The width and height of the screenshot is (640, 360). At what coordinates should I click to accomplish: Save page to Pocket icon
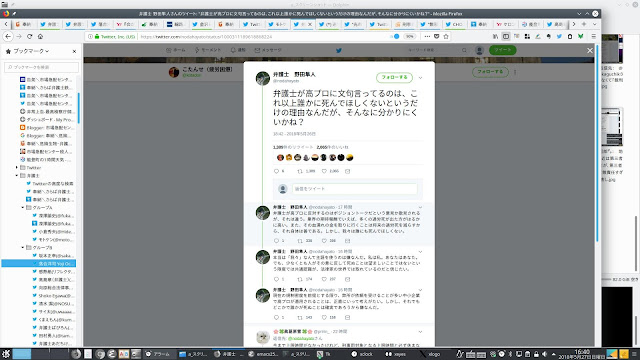(x=436, y=36)
